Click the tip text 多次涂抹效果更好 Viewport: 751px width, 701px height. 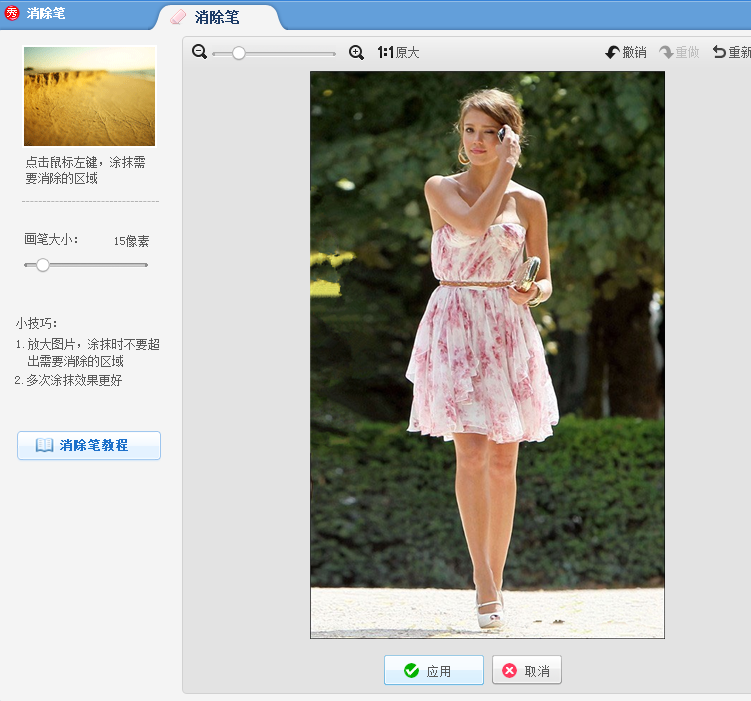pos(74,380)
